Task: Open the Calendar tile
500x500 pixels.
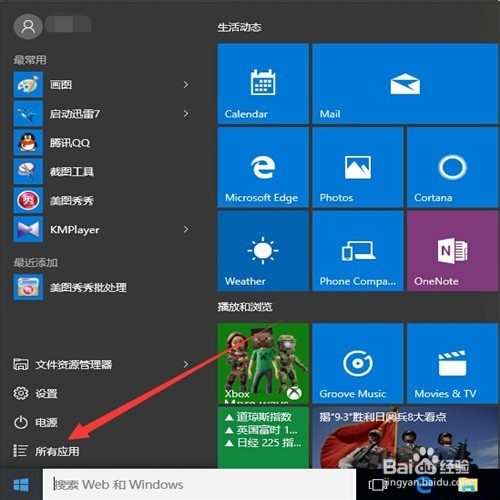Action: pos(263,84)
